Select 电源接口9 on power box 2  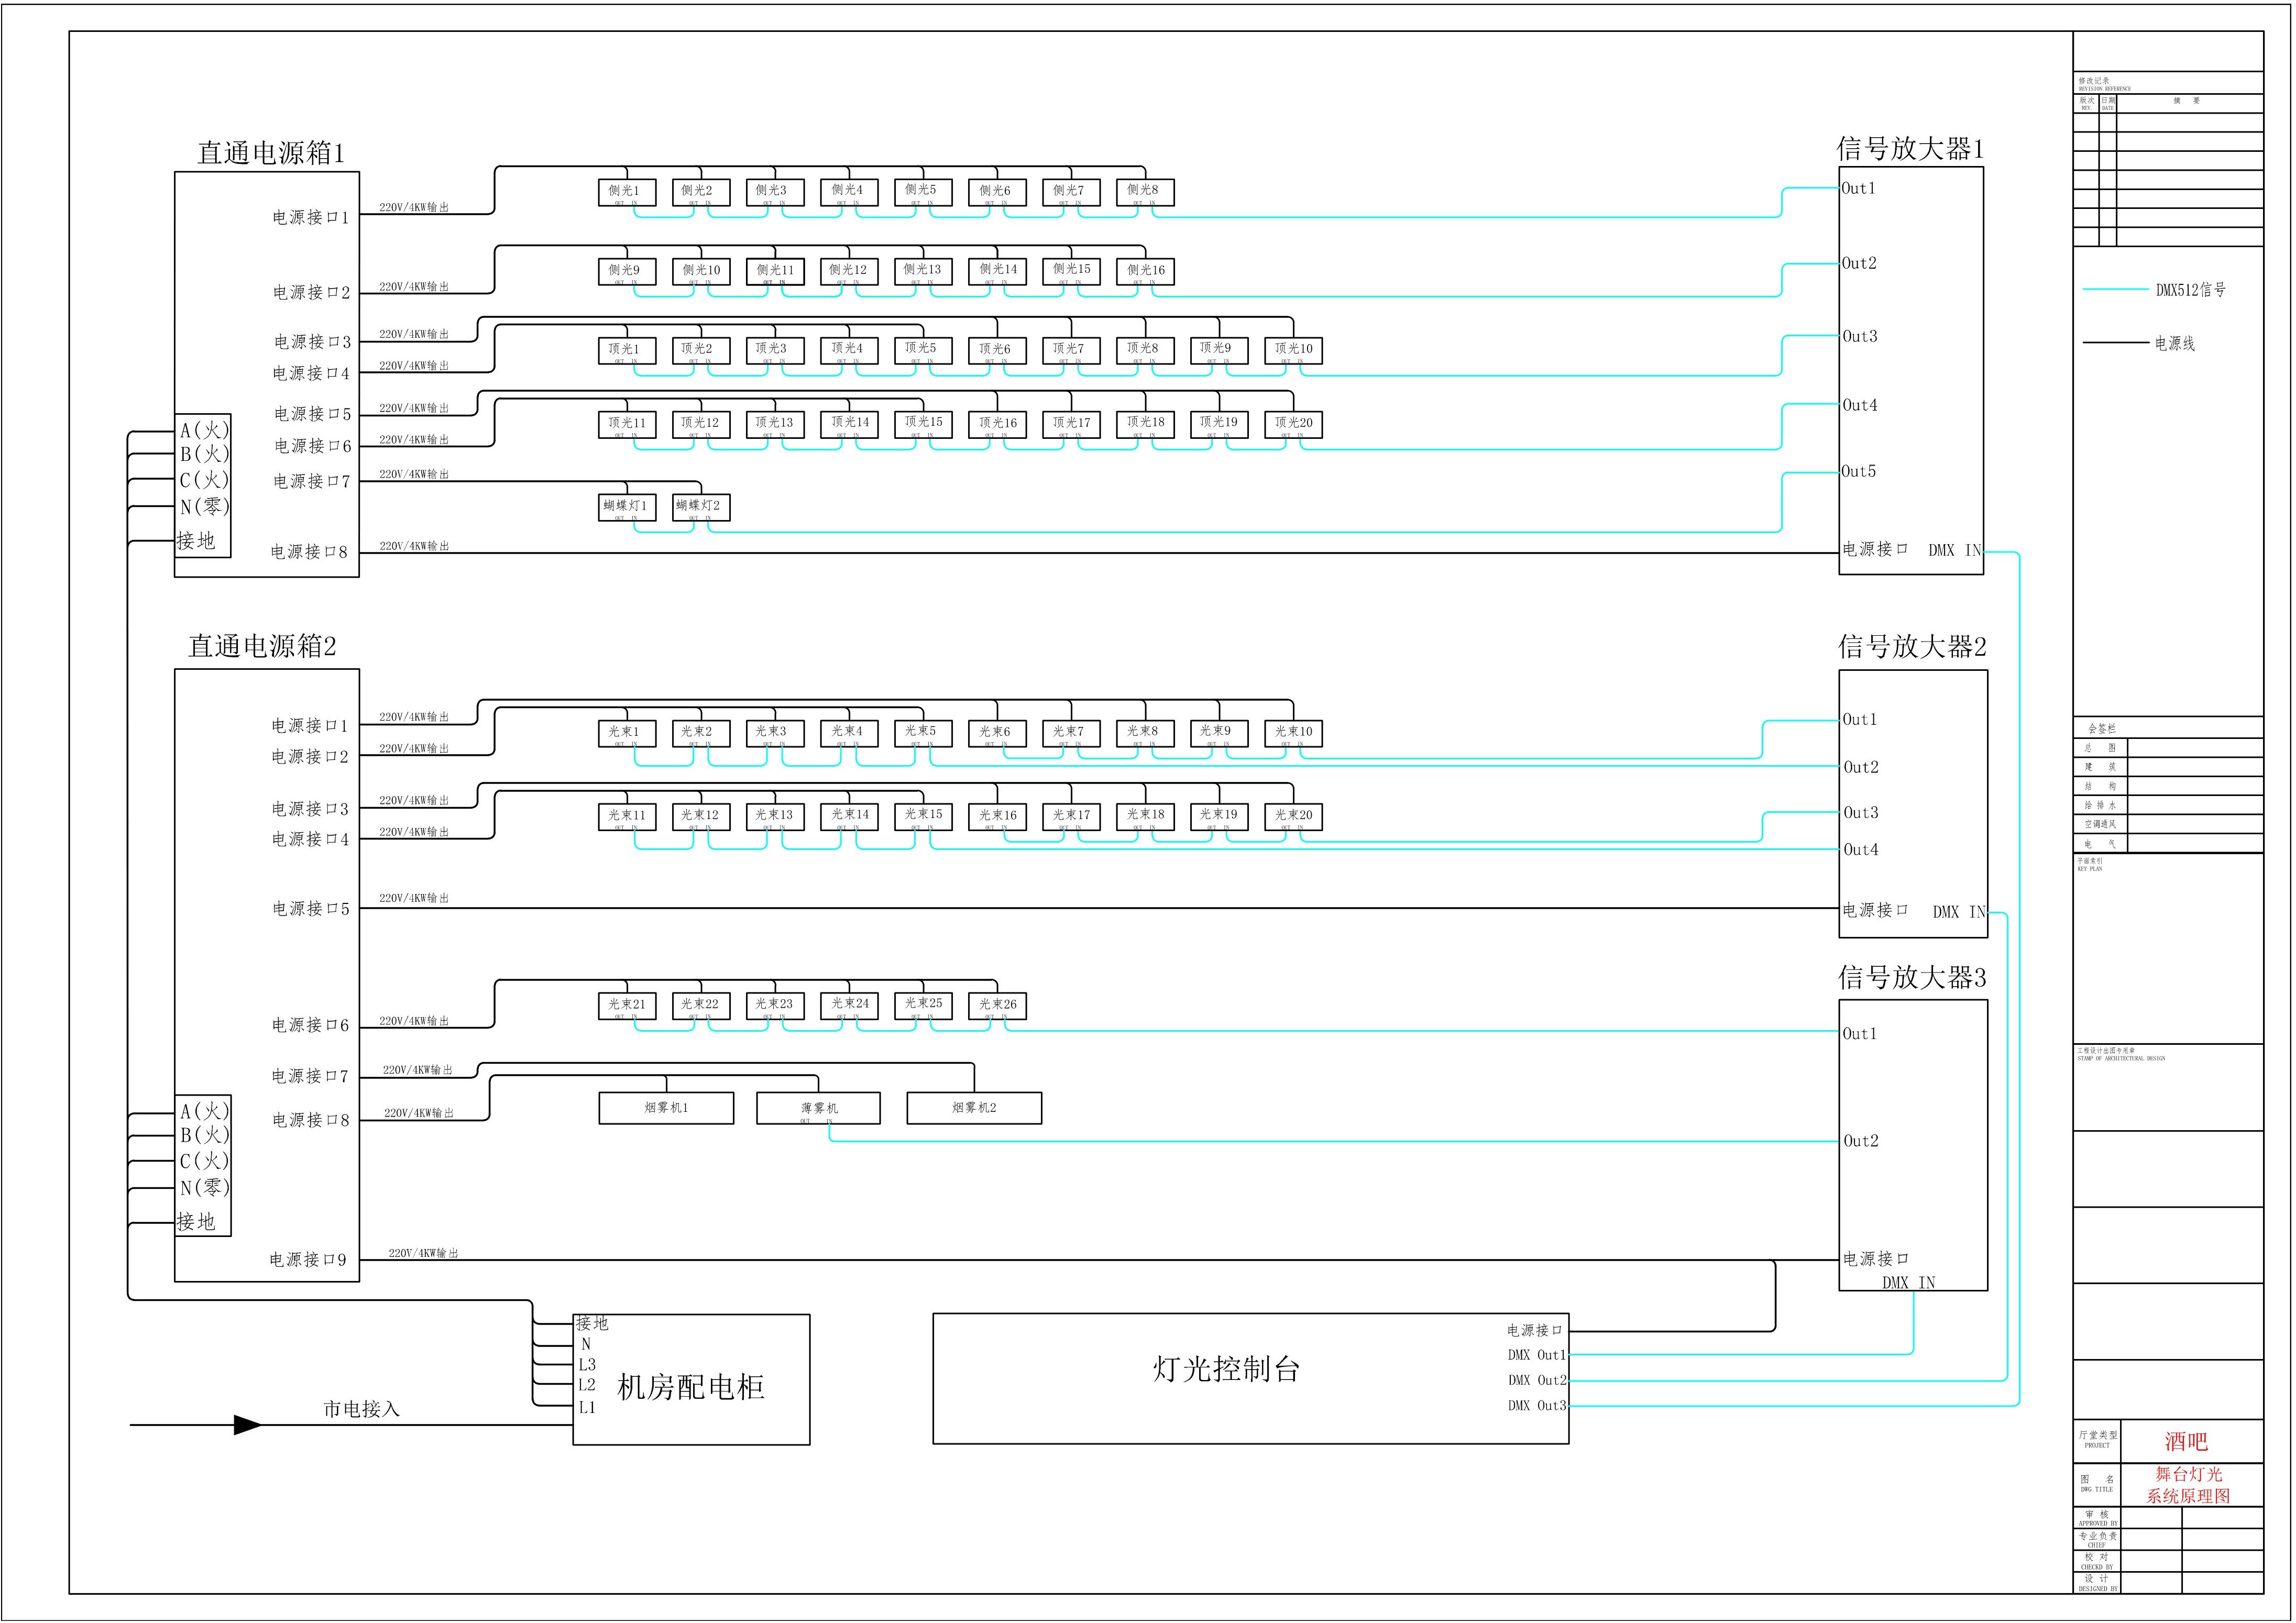pyautogui.click(x=308, y=1259)
